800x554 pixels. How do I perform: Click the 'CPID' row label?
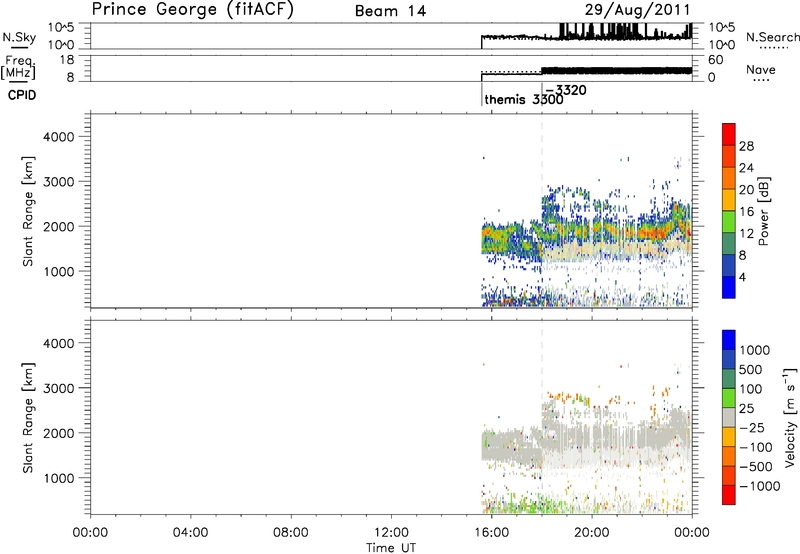(22, 95)
